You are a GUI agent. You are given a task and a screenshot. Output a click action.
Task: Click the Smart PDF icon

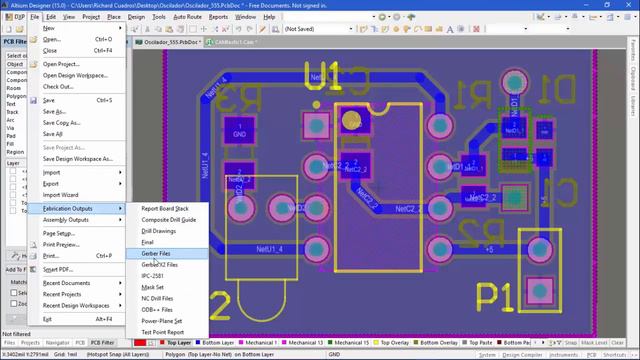pos(34,269)
